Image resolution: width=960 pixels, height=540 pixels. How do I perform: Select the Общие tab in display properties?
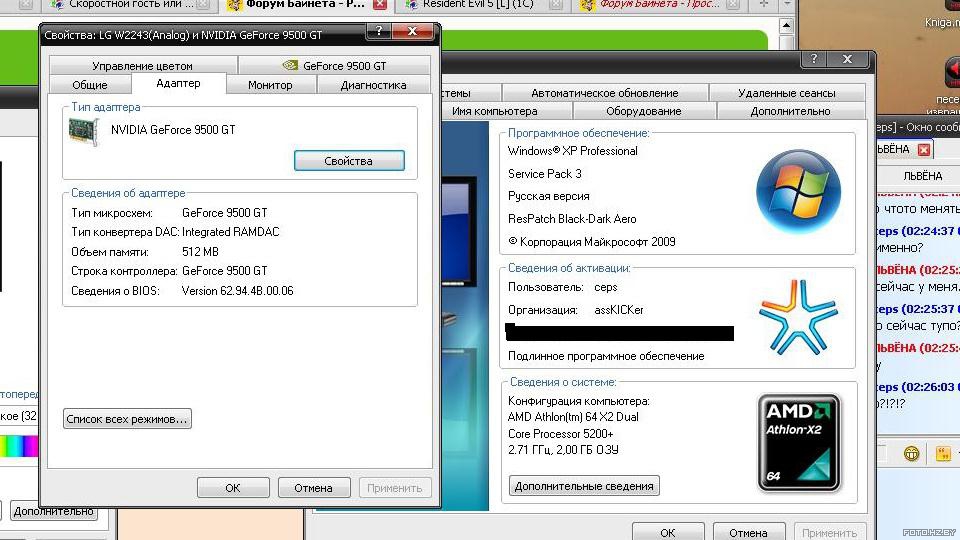click(90, 84)
